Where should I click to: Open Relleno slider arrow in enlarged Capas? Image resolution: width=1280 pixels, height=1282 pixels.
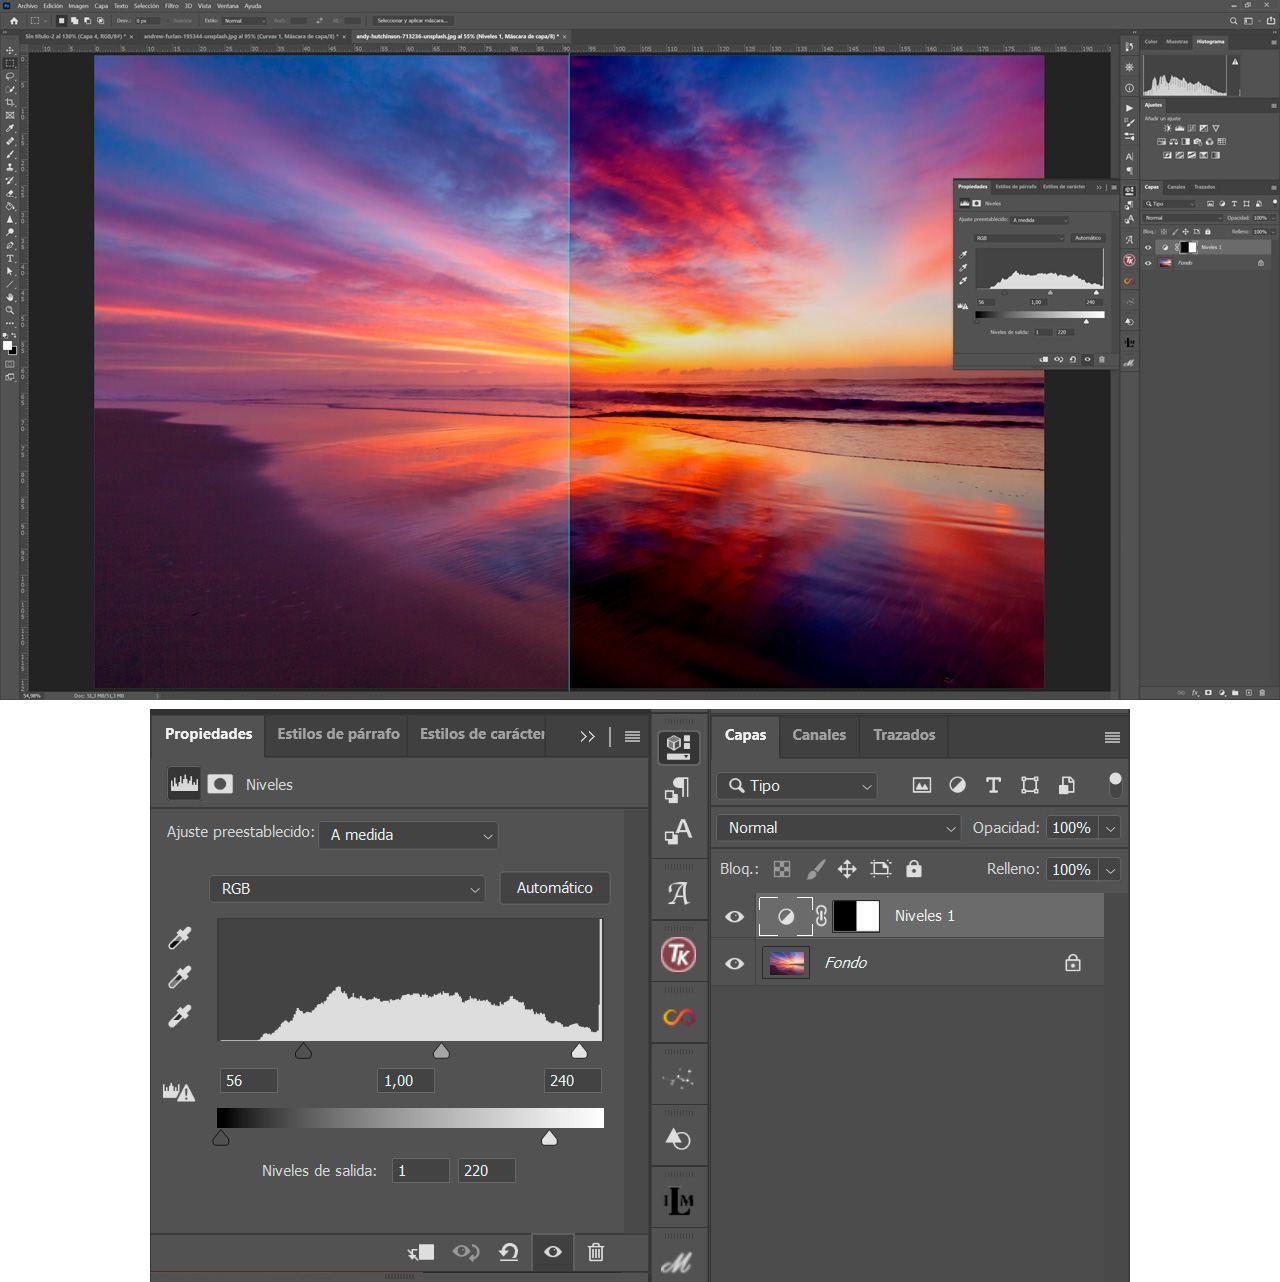[x=1110, y=870]
